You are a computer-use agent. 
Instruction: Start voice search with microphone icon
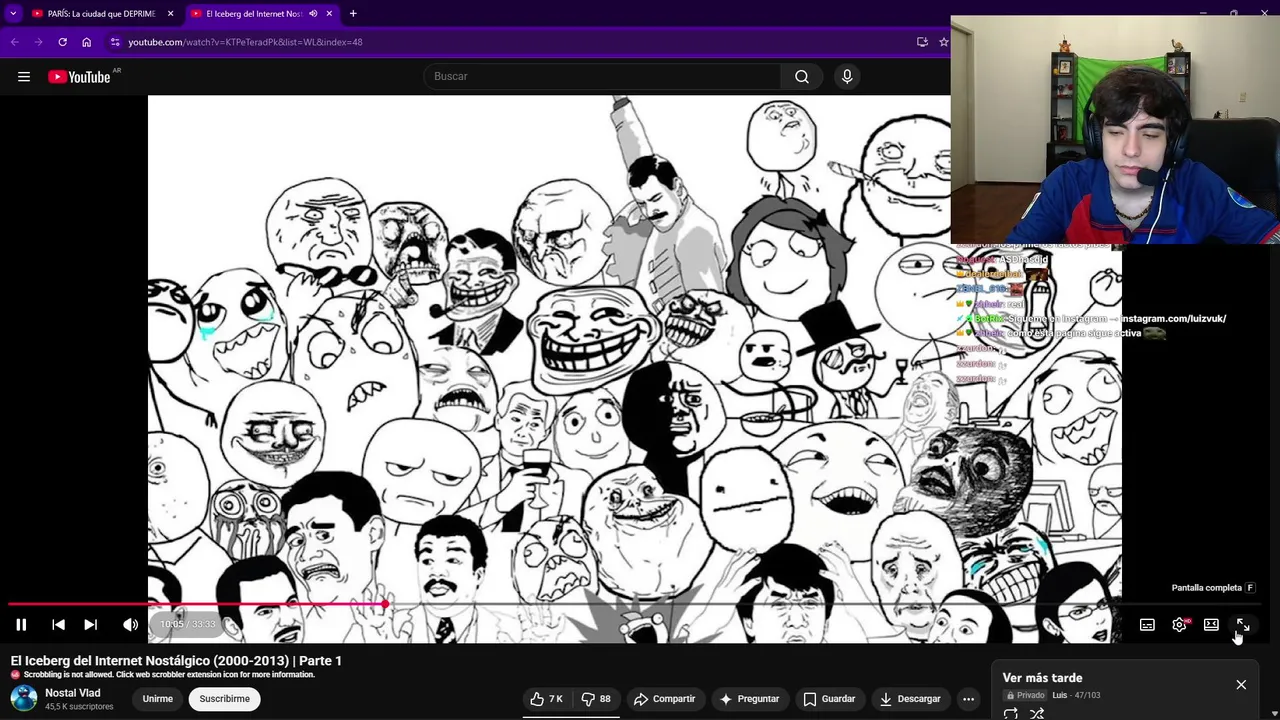(847, 77)
